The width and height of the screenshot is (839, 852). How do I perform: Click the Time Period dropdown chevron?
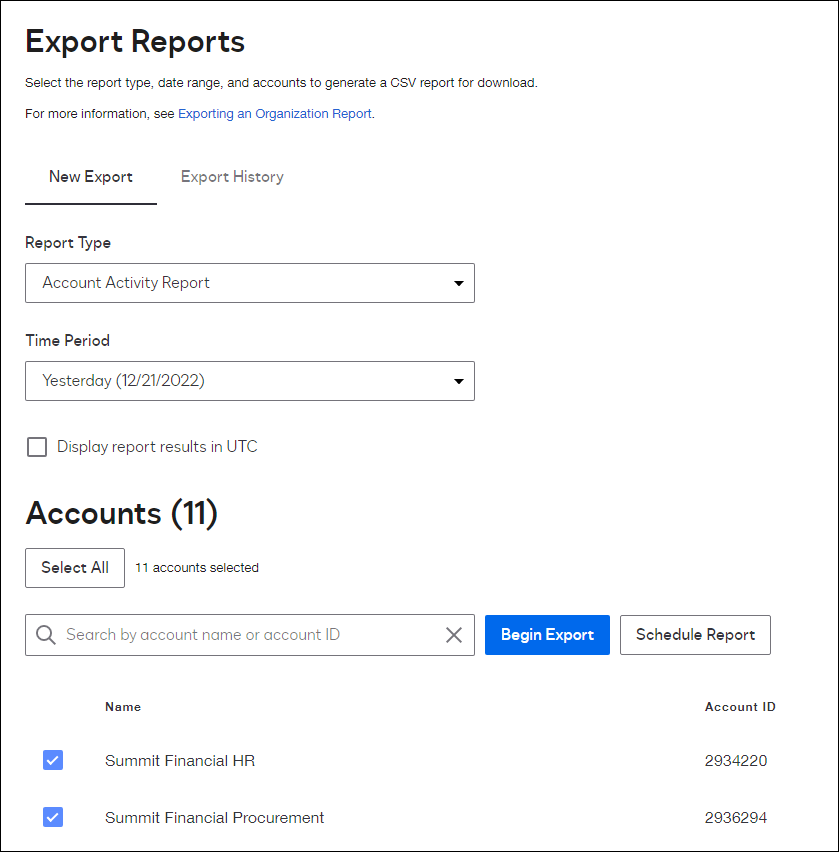[x=458, y=381]
